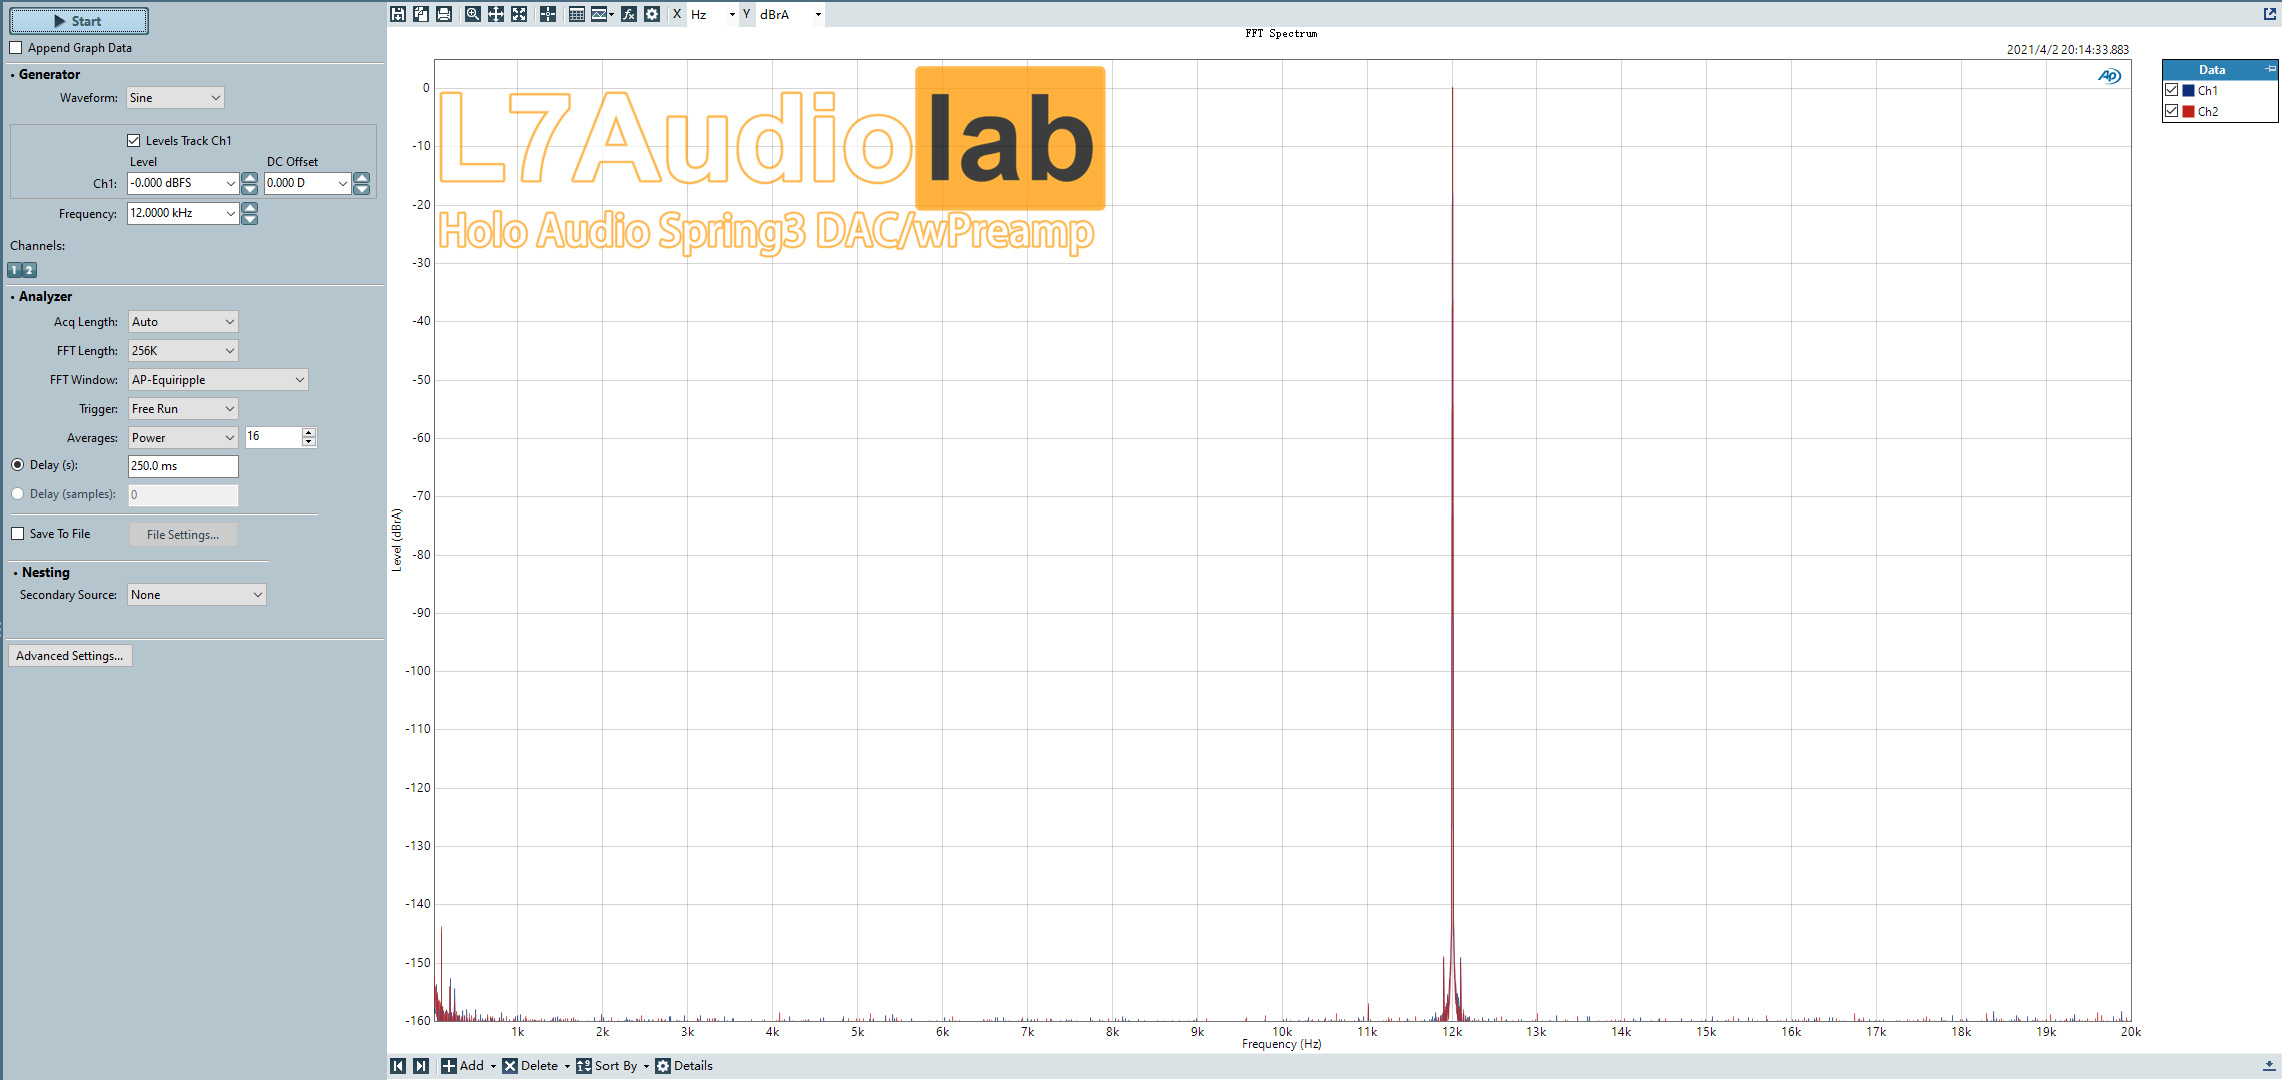Increase Ch1 level with up stepper
The width and height of the screenshot is (2282, 1080).
coord(250,178)
